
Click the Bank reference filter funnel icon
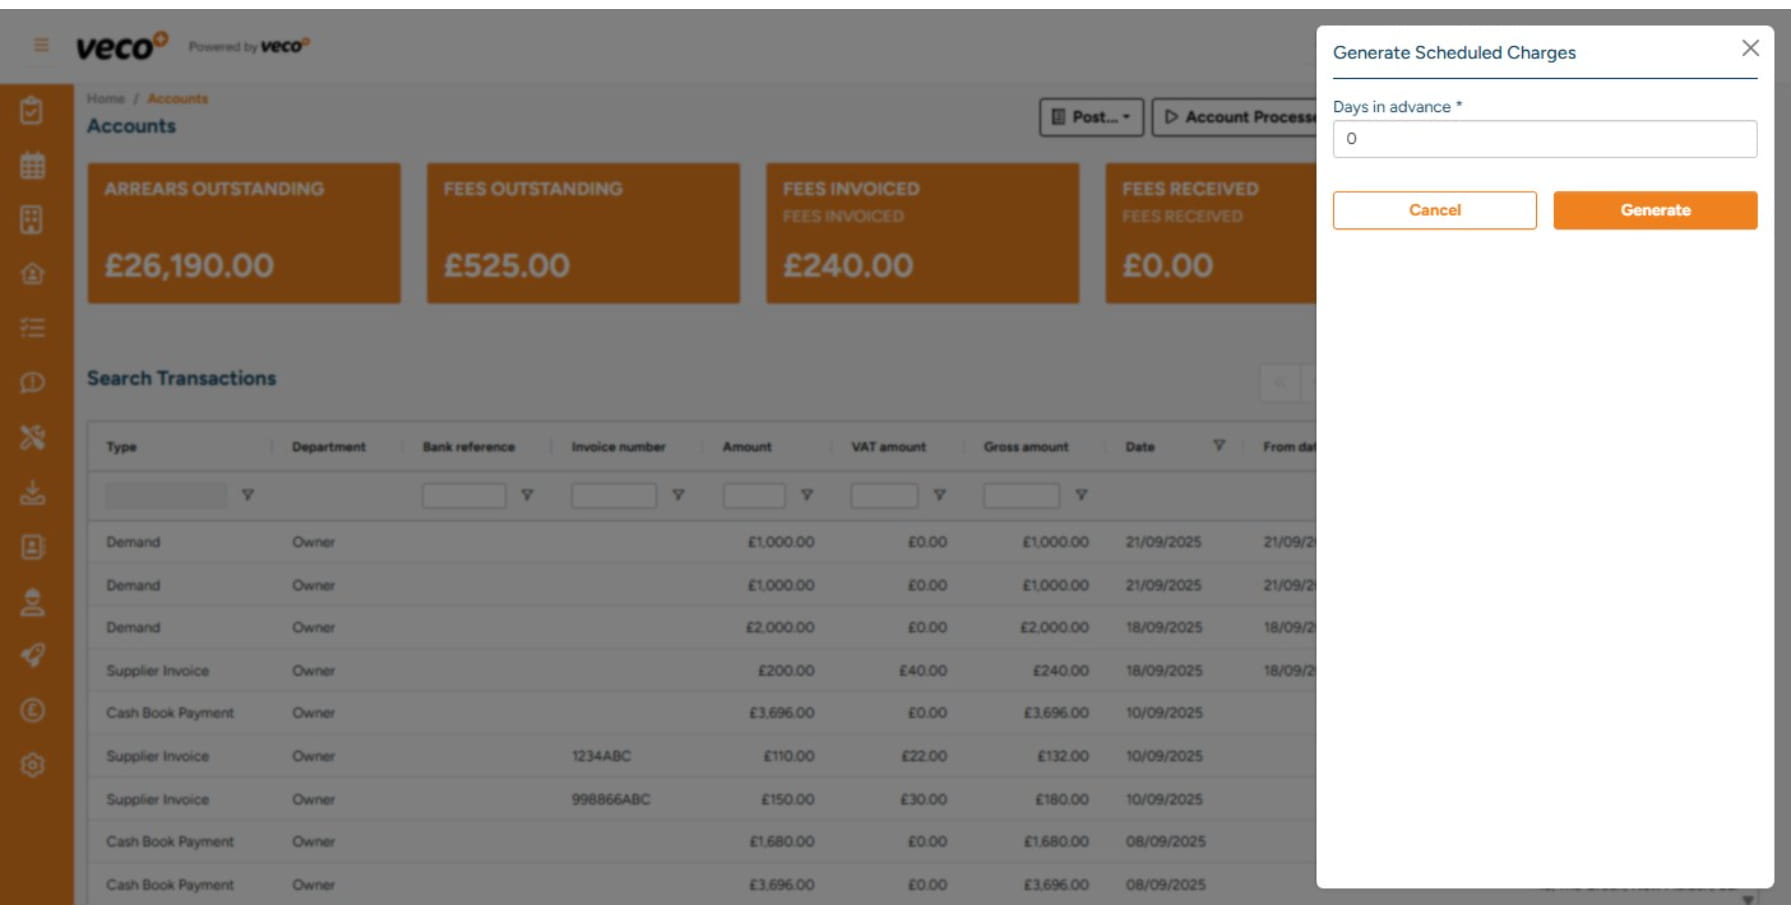(527, 495)
